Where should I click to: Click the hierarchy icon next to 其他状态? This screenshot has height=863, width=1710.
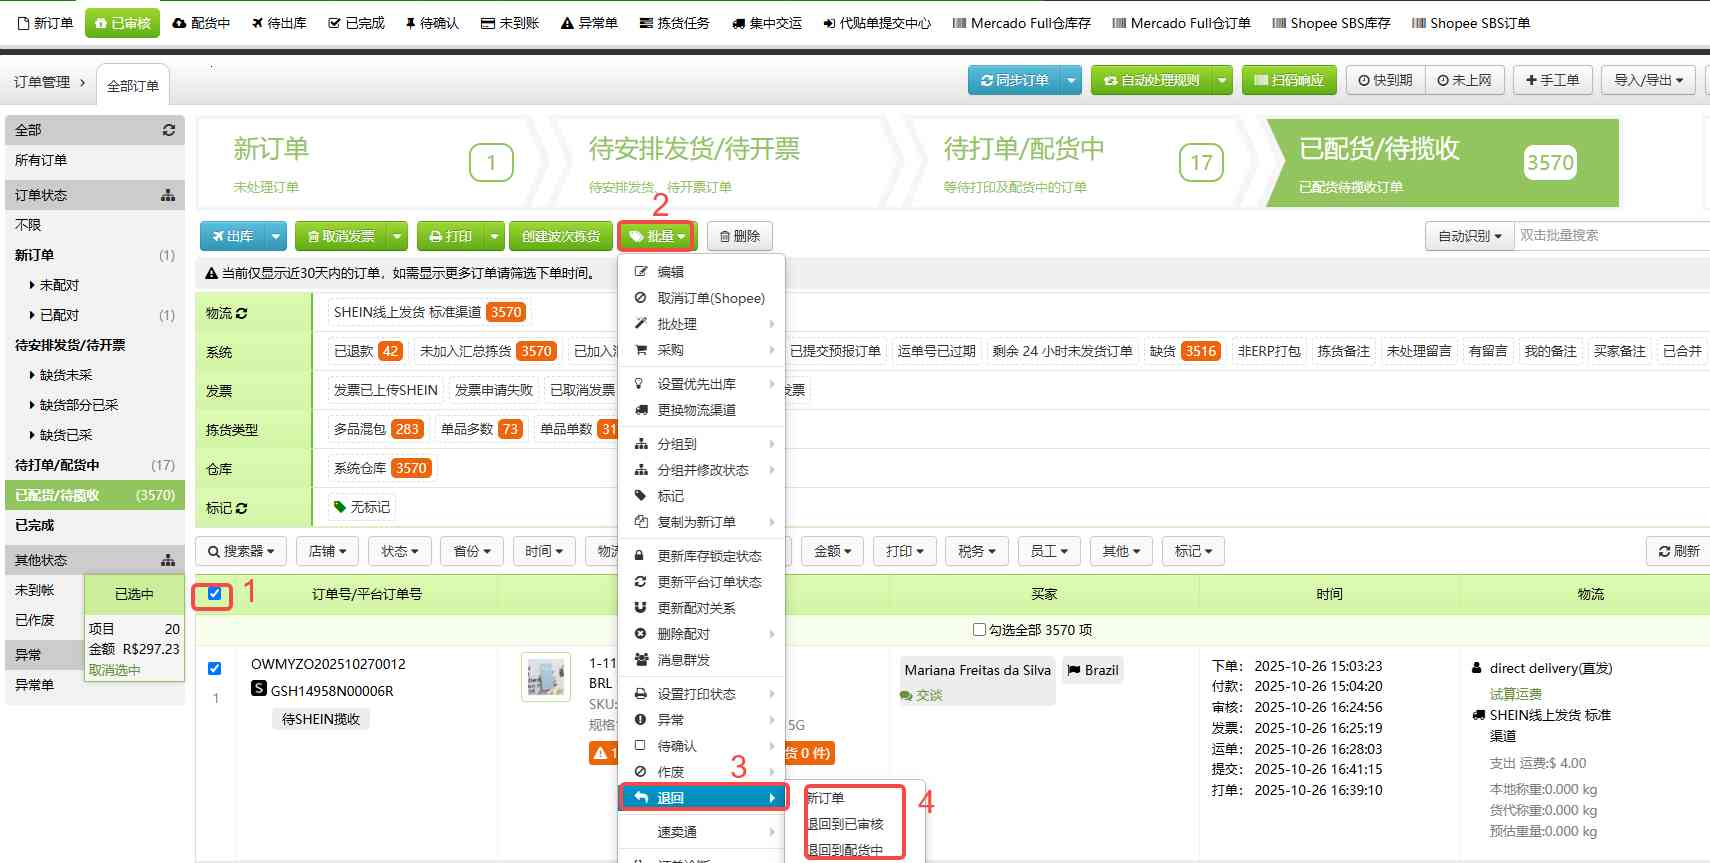tap(168, 560)
